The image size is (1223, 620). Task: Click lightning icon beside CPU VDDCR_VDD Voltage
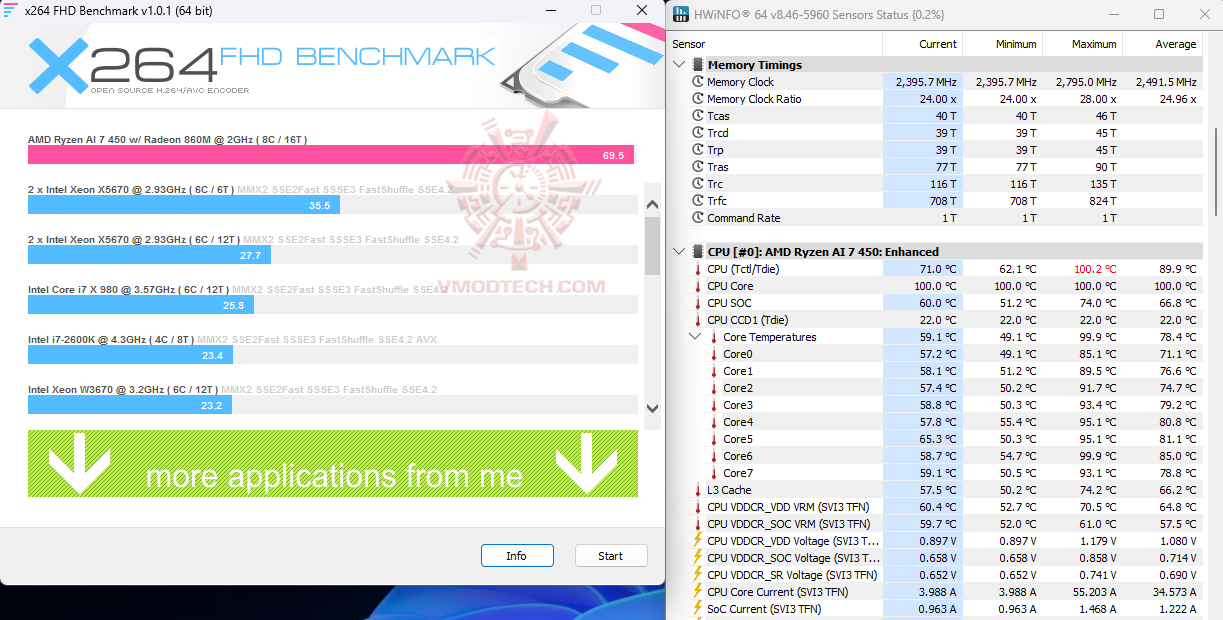pos(698,541)
